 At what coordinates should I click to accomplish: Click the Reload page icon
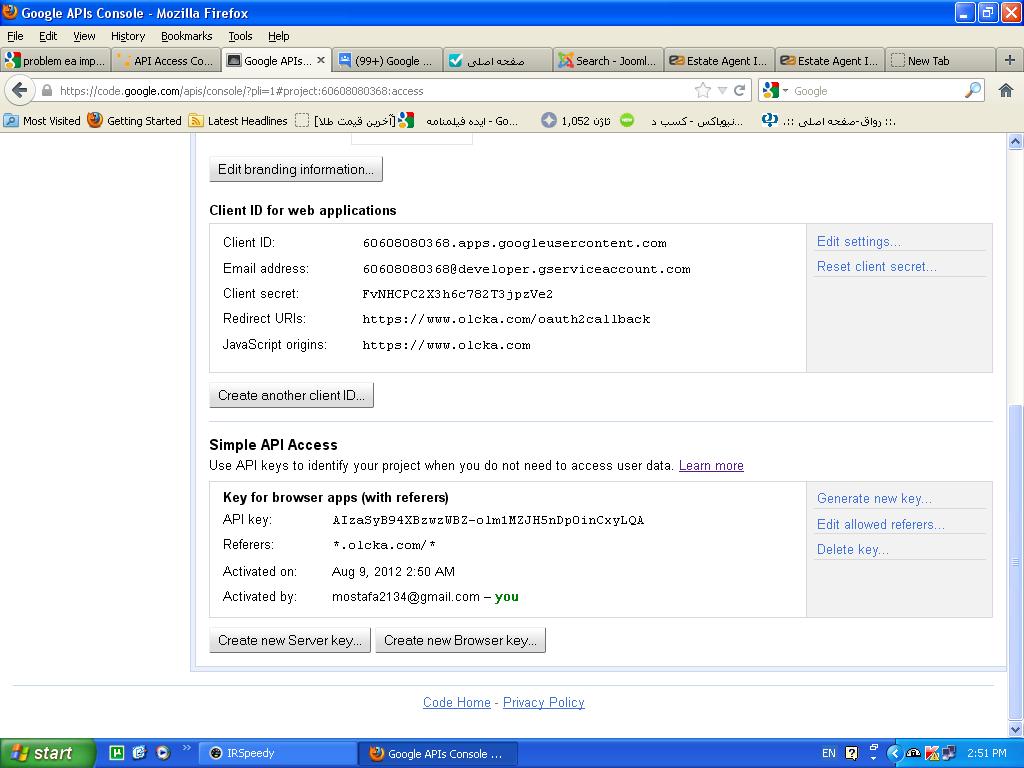(739, 91)
